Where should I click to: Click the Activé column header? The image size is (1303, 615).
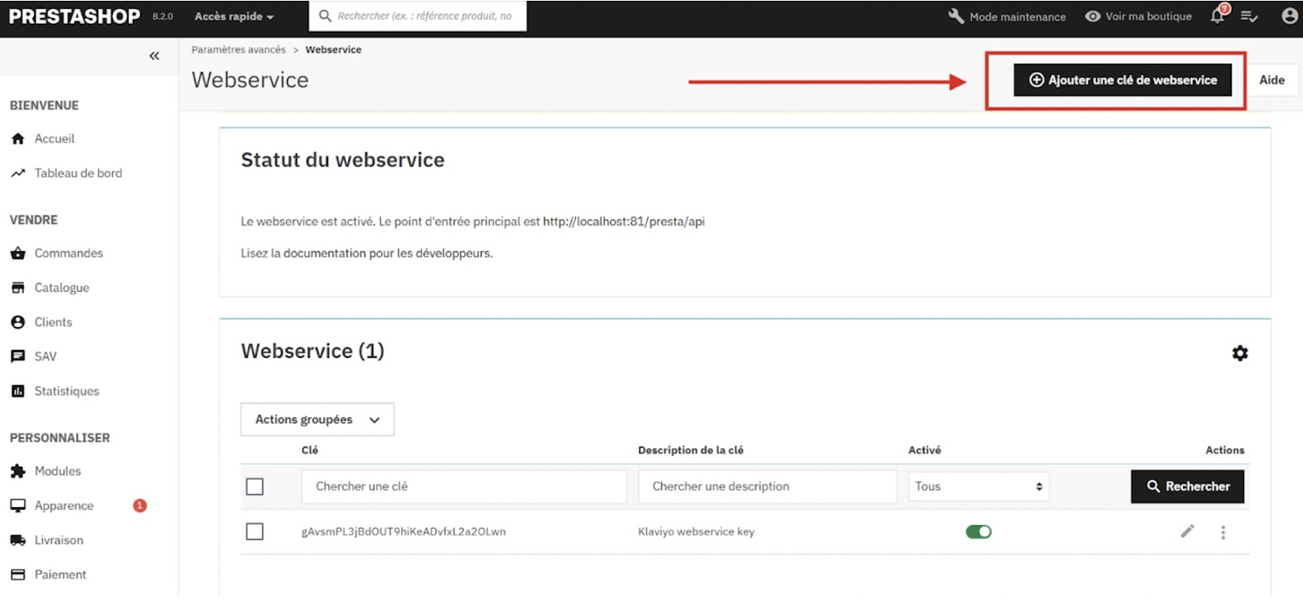924,450
